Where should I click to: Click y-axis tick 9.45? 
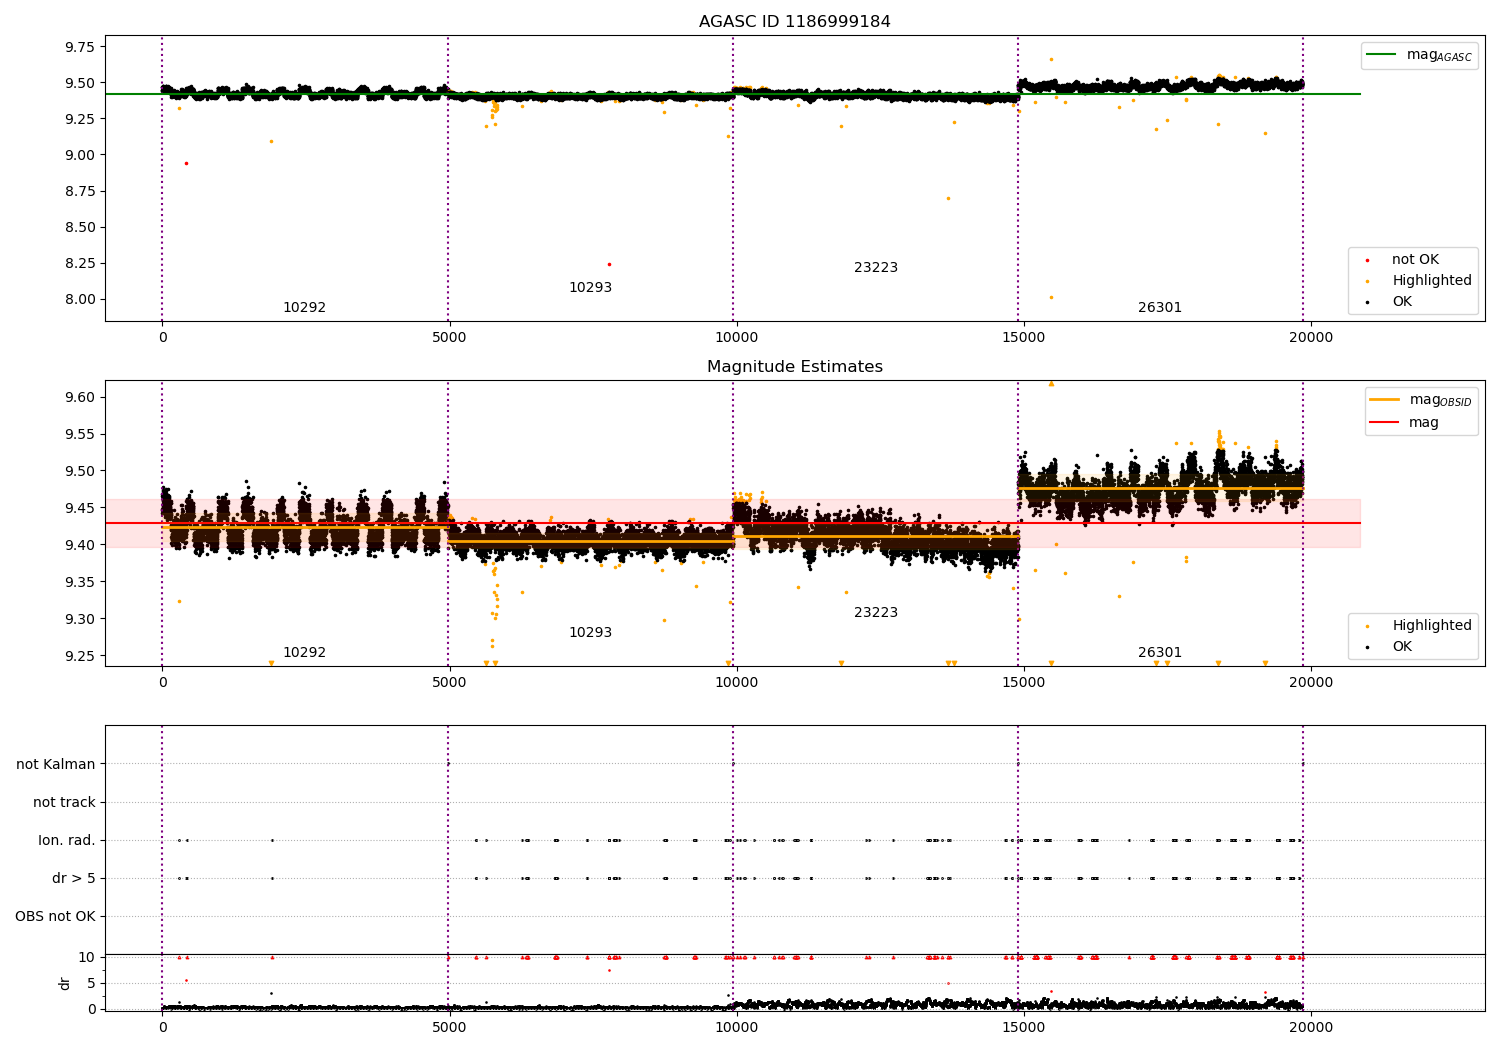(79, 509)
